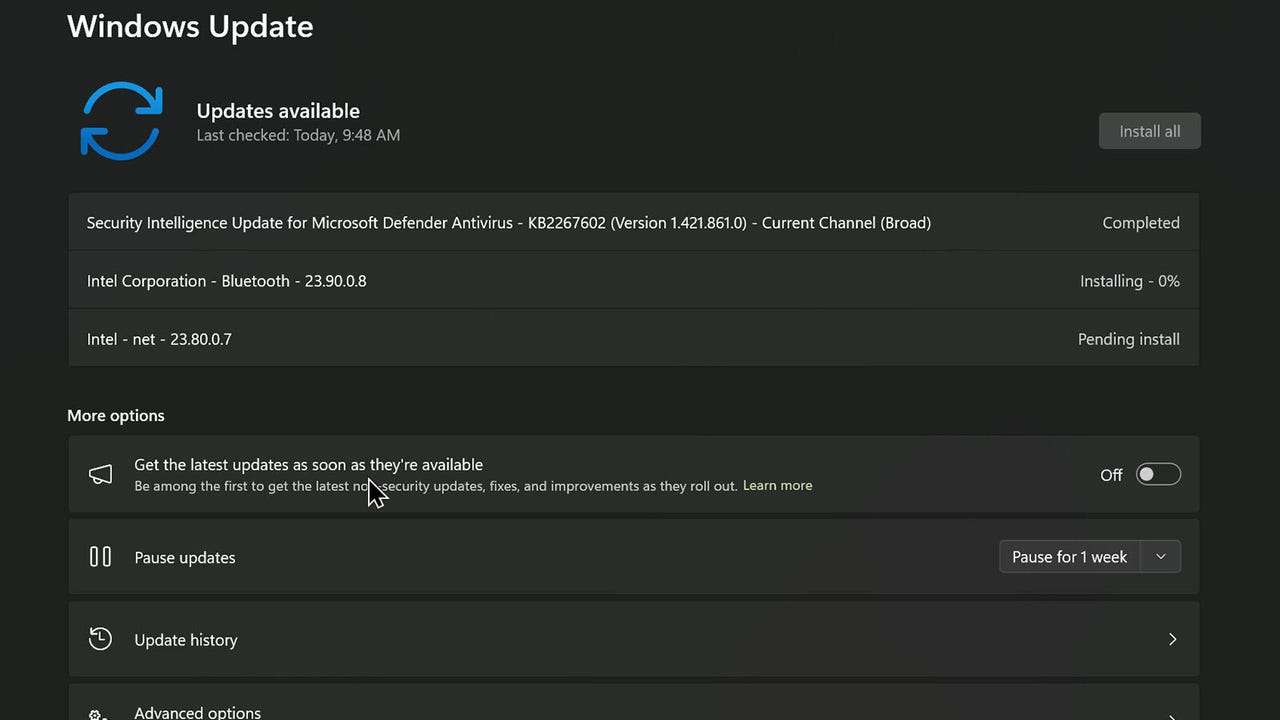Click the Pending install status

pos(1129,339)
